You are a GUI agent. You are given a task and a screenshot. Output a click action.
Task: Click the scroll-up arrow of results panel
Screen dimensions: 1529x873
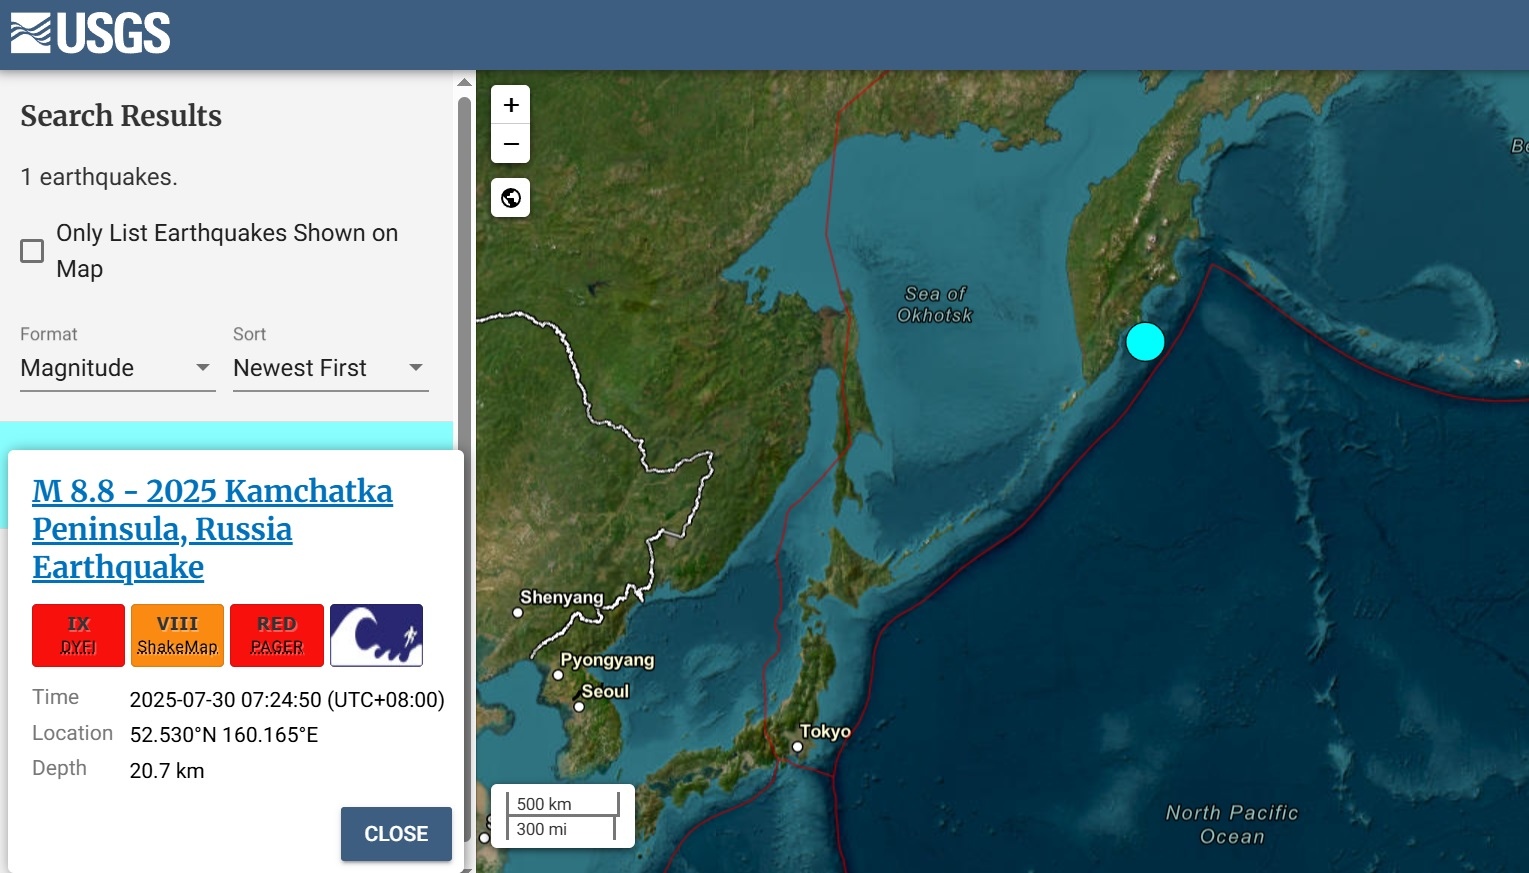[x=464, y=83]
